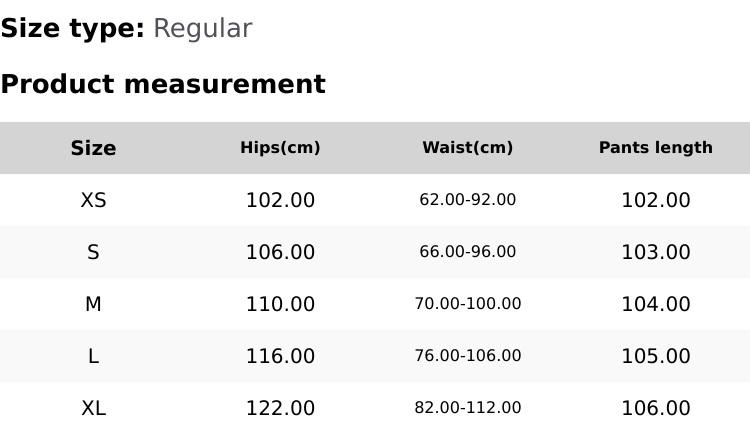Click the 106.00 hips value for S
Viewport: 750px width, 434px height.
(280, 252)
